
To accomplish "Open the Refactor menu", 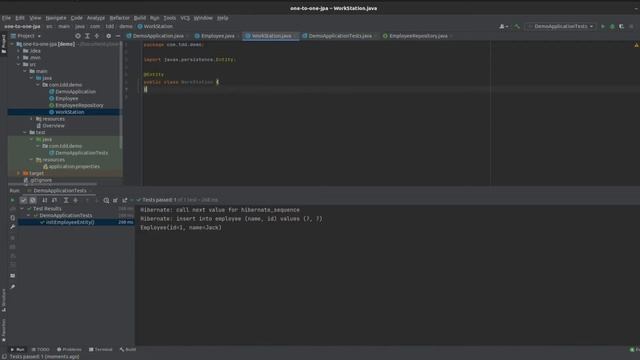I will coord(120,18).
